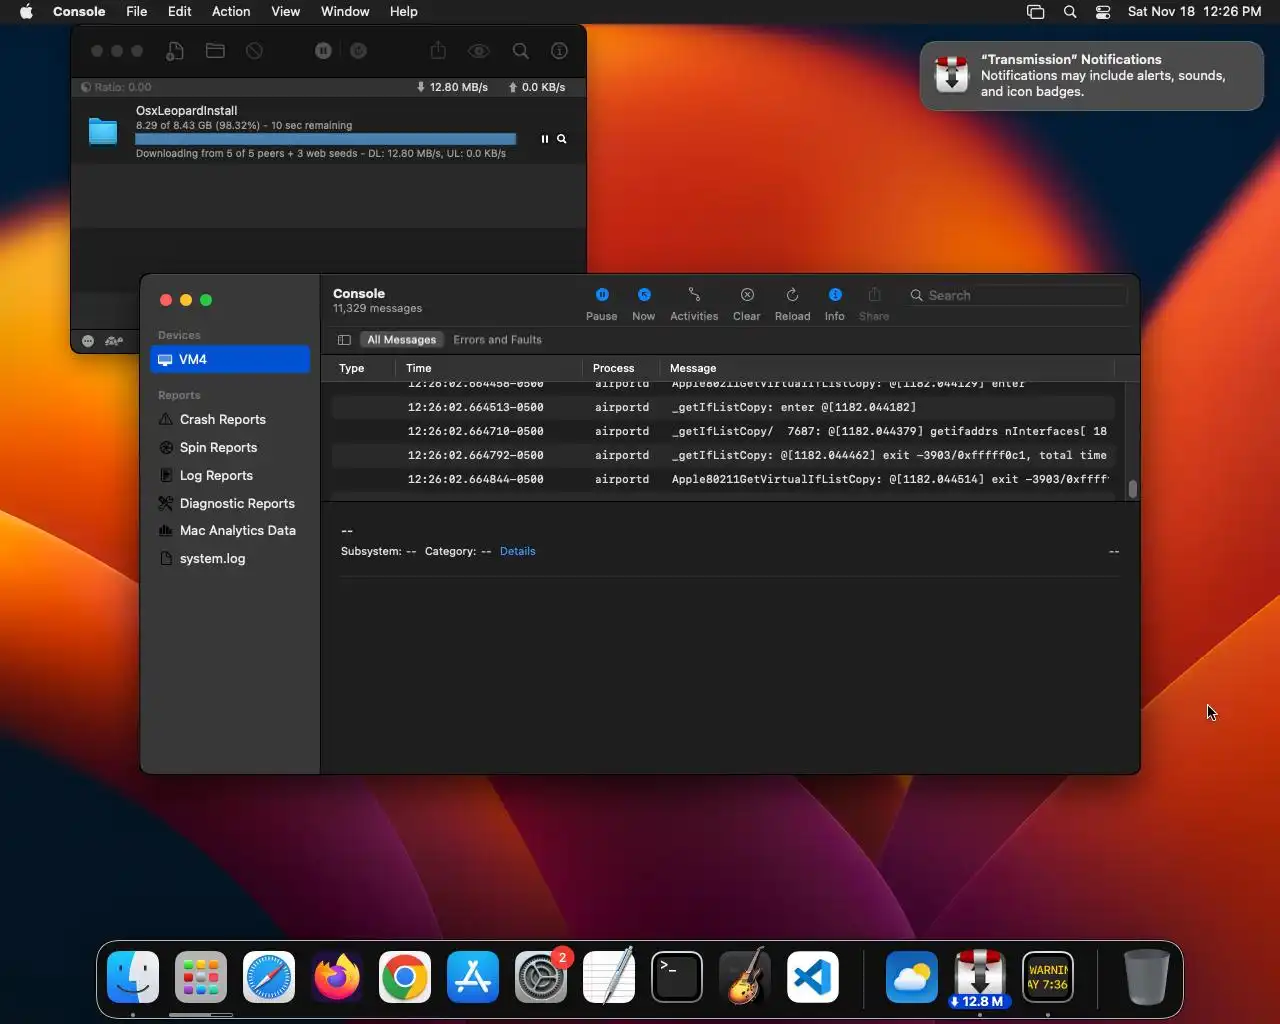Select log row at 12:26:02.664792-0500
The image size is (1280, 1024).
click(723, 455)
